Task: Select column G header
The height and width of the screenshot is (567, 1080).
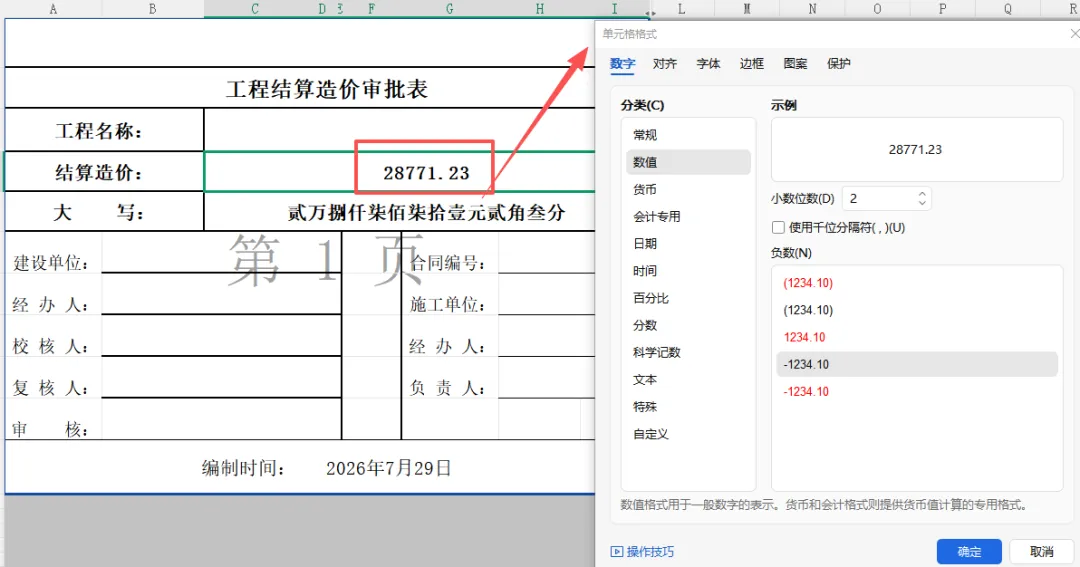Action: pos(449,9)
